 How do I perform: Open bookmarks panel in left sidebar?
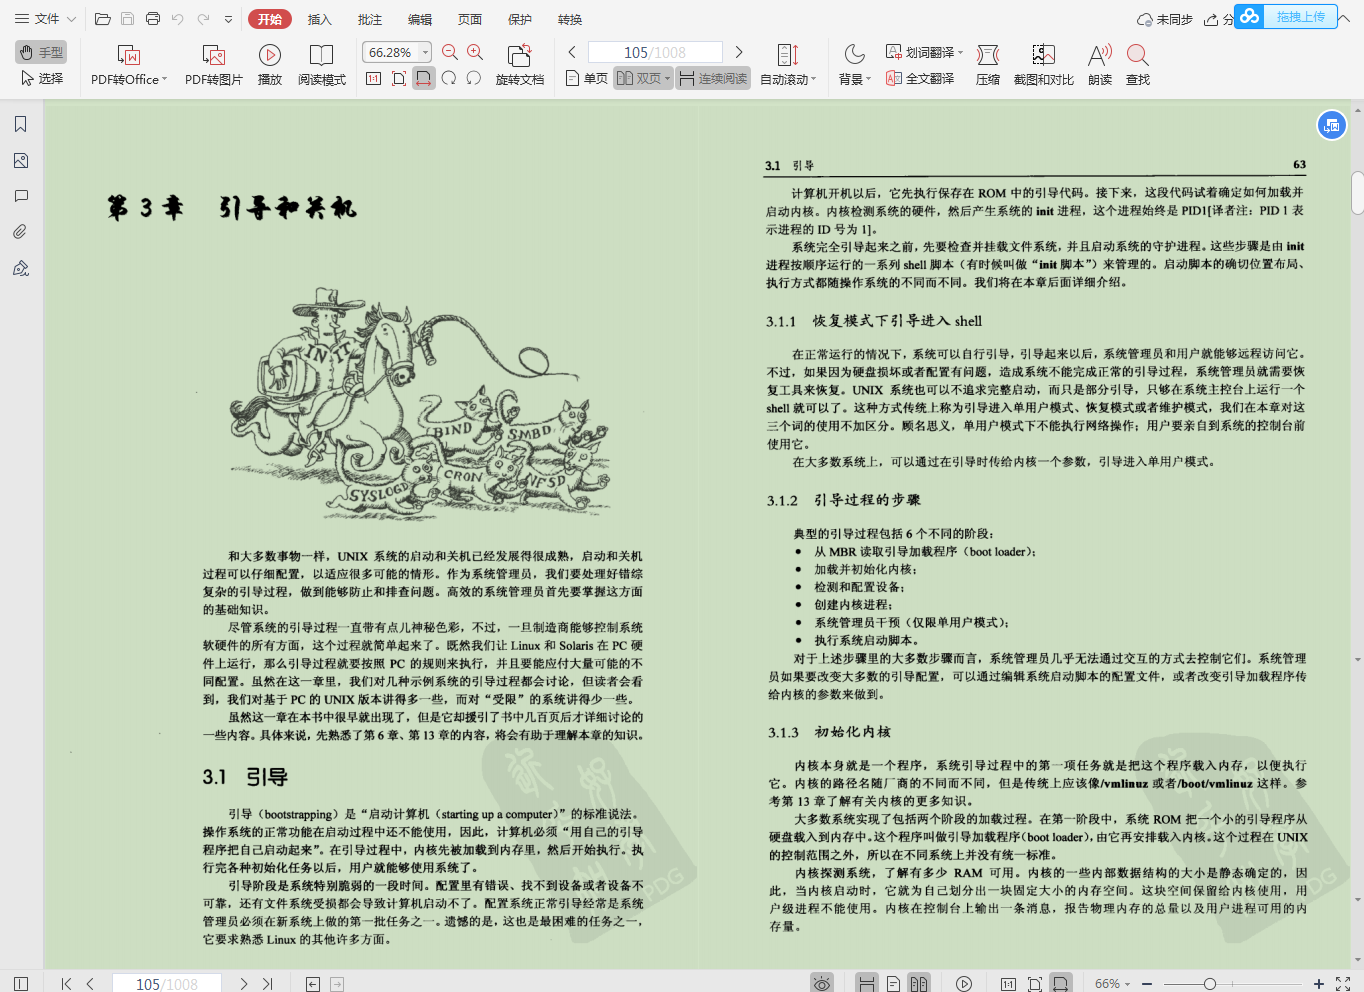(21, 124)
